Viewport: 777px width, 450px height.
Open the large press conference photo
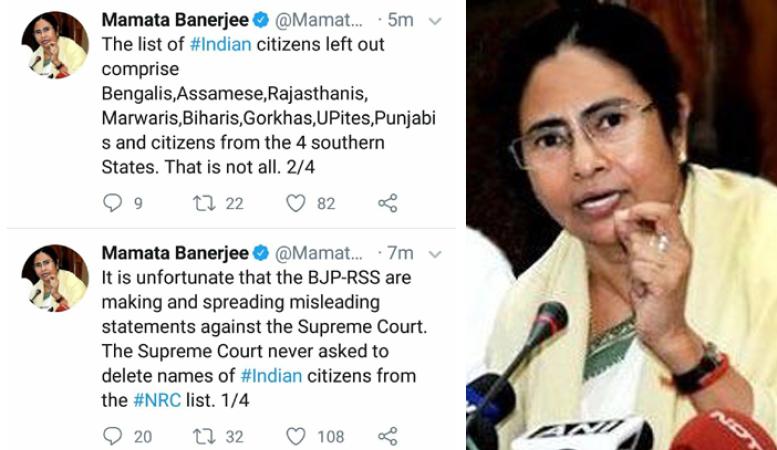pyautogui.click(x=621, y=225)
